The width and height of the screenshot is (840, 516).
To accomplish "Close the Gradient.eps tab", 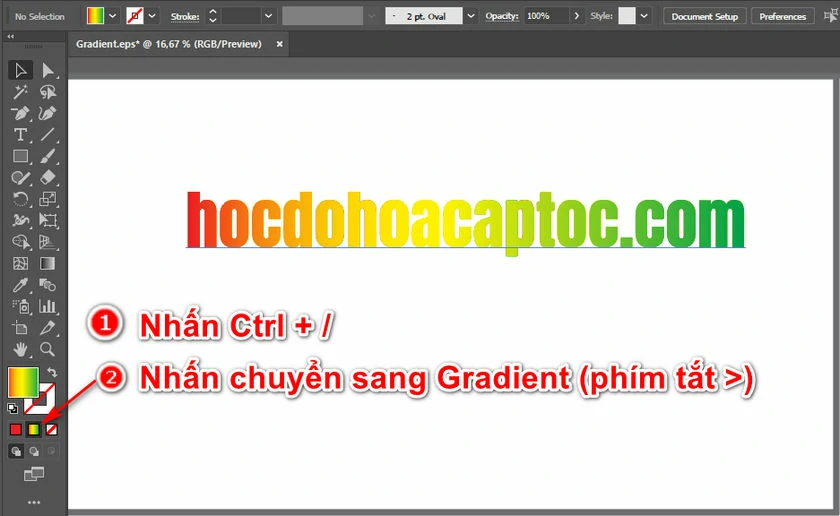I will [x=279, y=44].
